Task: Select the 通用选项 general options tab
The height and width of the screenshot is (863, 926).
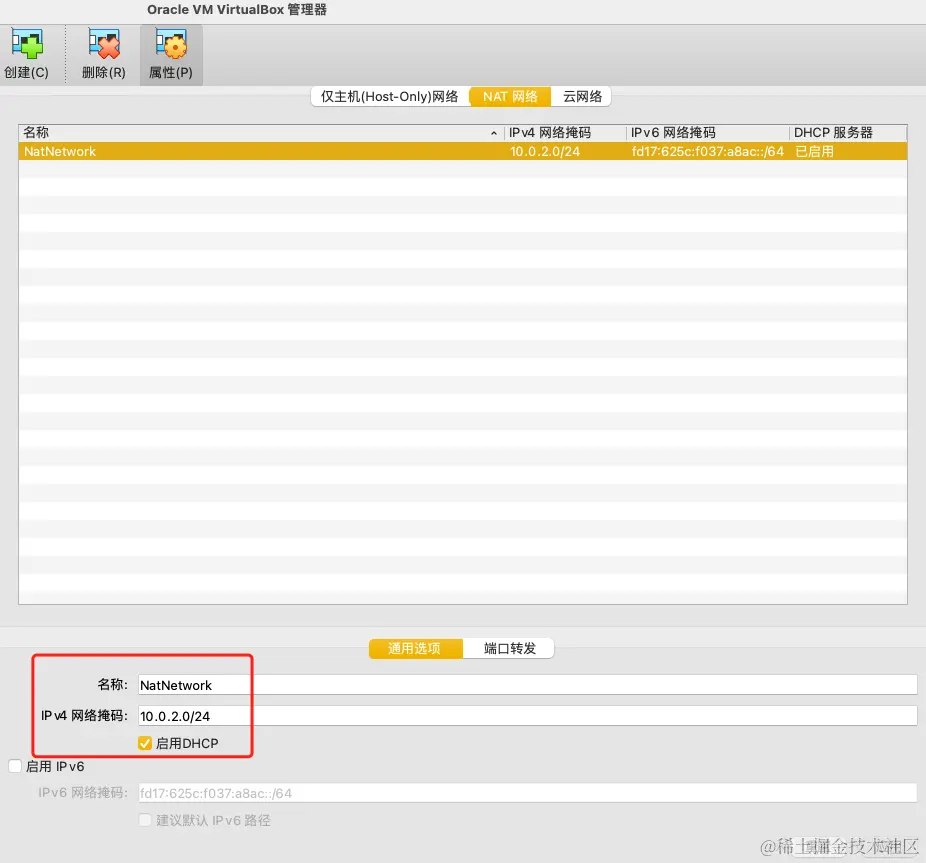Action: pyautogui.click(x=415, y=648)
